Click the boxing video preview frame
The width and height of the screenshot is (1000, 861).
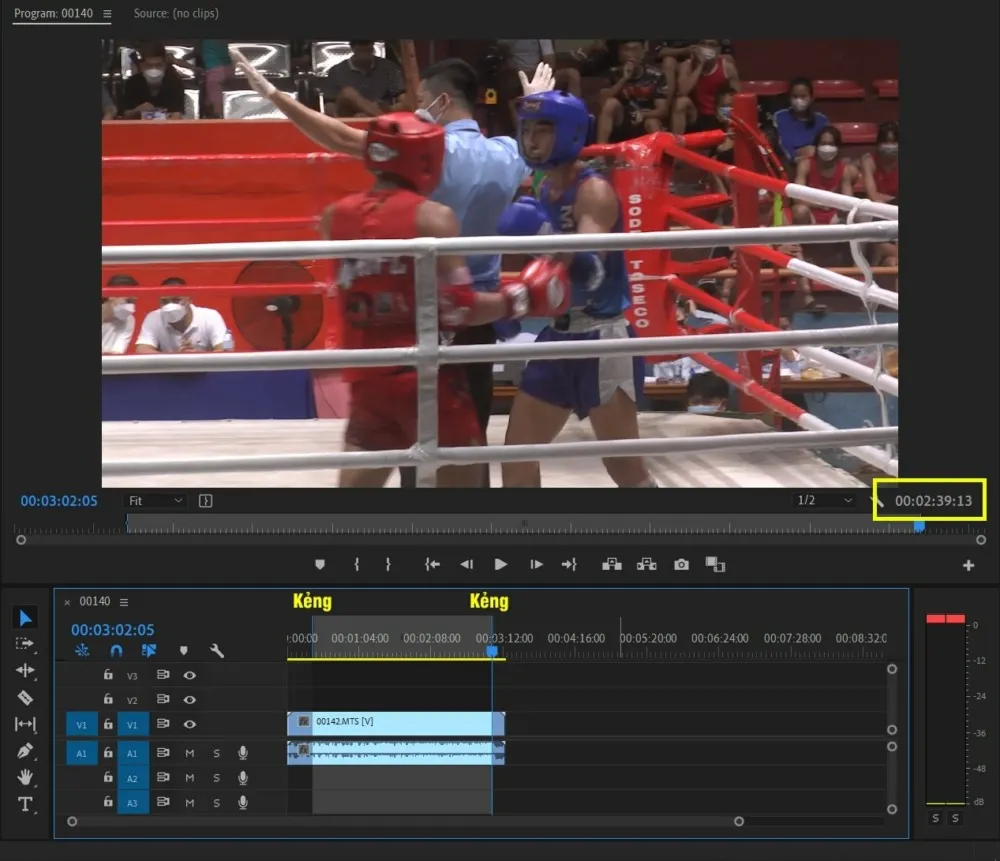[500, 263]
